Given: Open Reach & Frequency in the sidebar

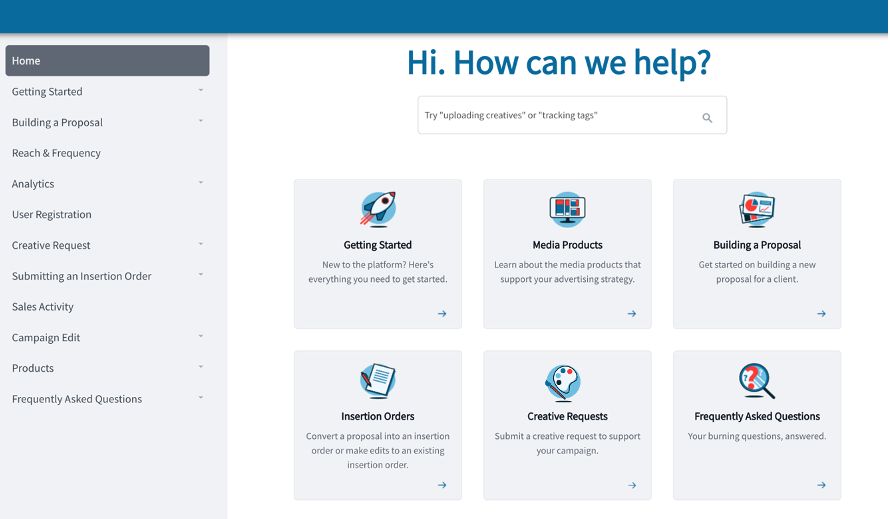Looking at the screenshot, I should coord(56,153).
